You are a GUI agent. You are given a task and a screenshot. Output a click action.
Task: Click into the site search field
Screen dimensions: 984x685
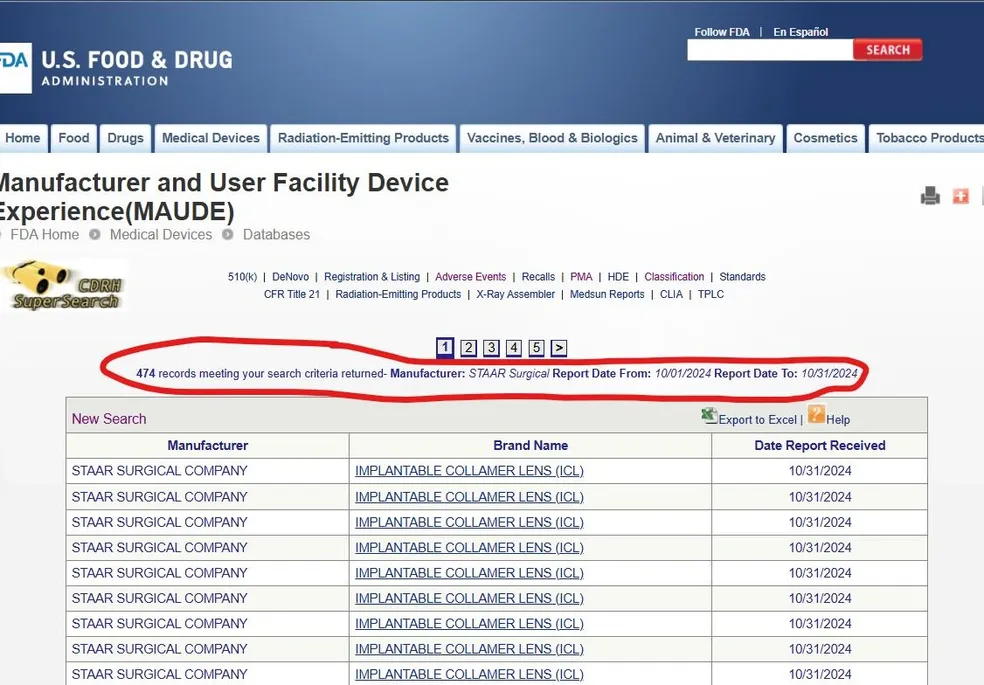pyautogui.click(x=769, y=50)
